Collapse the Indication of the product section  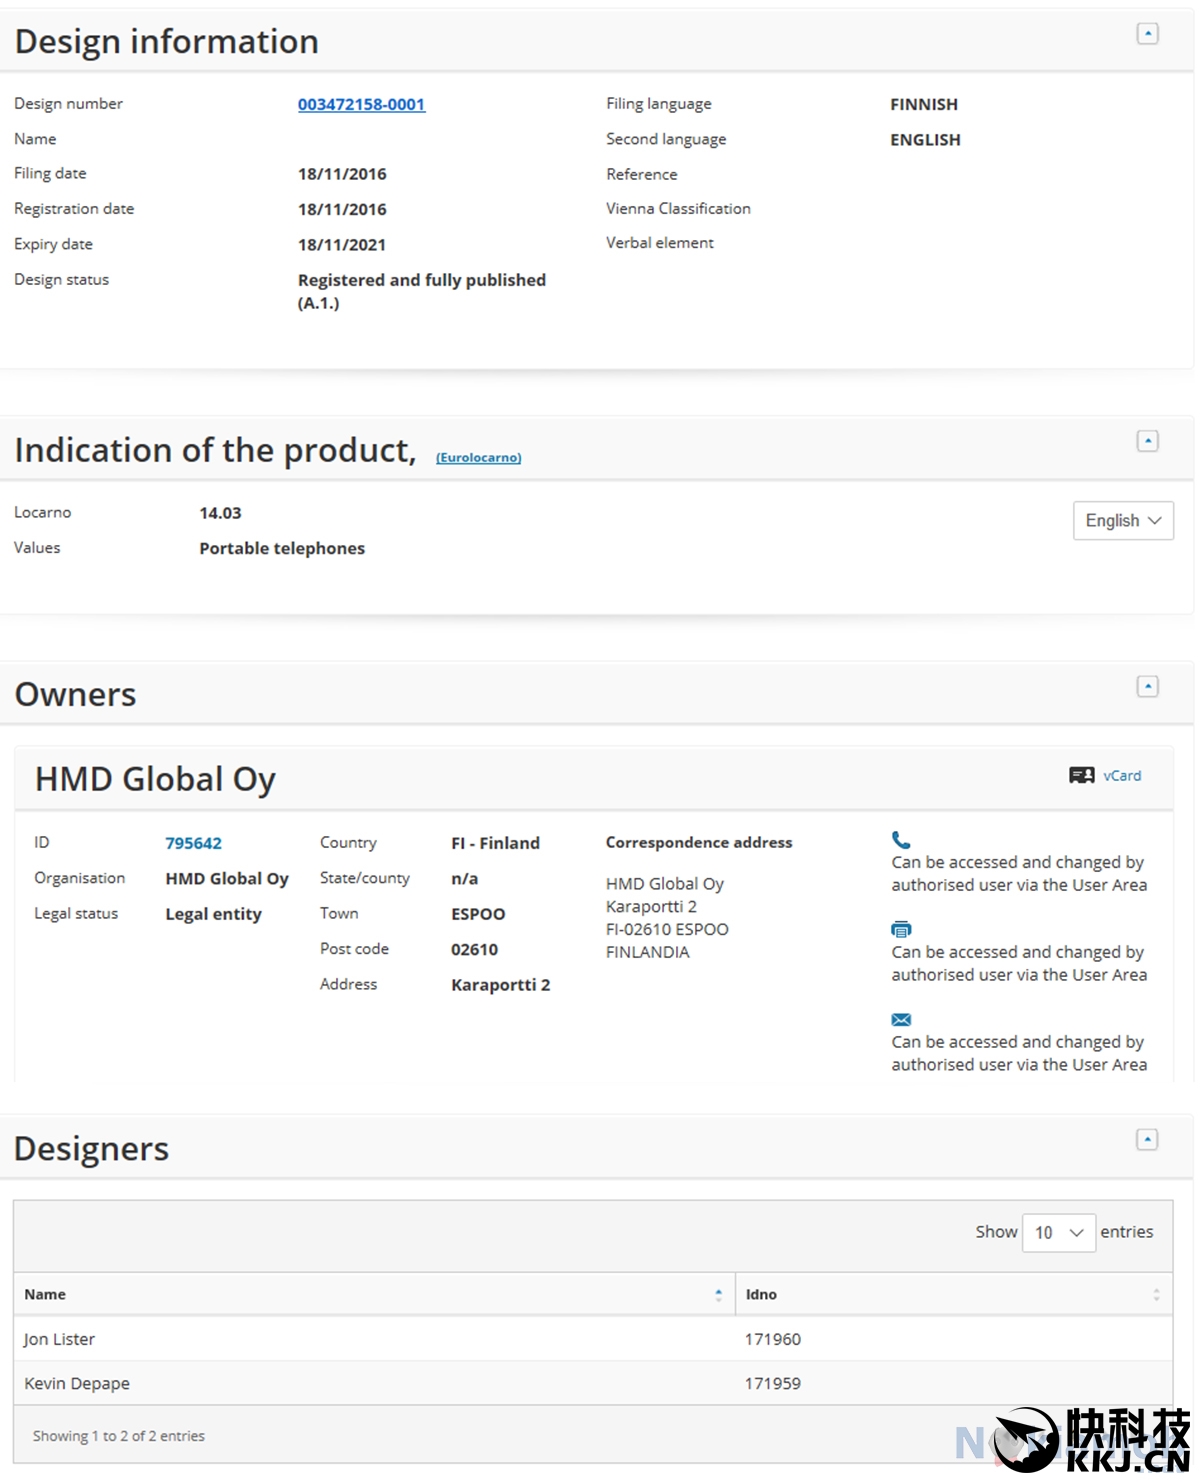(x=1147, y=441)
